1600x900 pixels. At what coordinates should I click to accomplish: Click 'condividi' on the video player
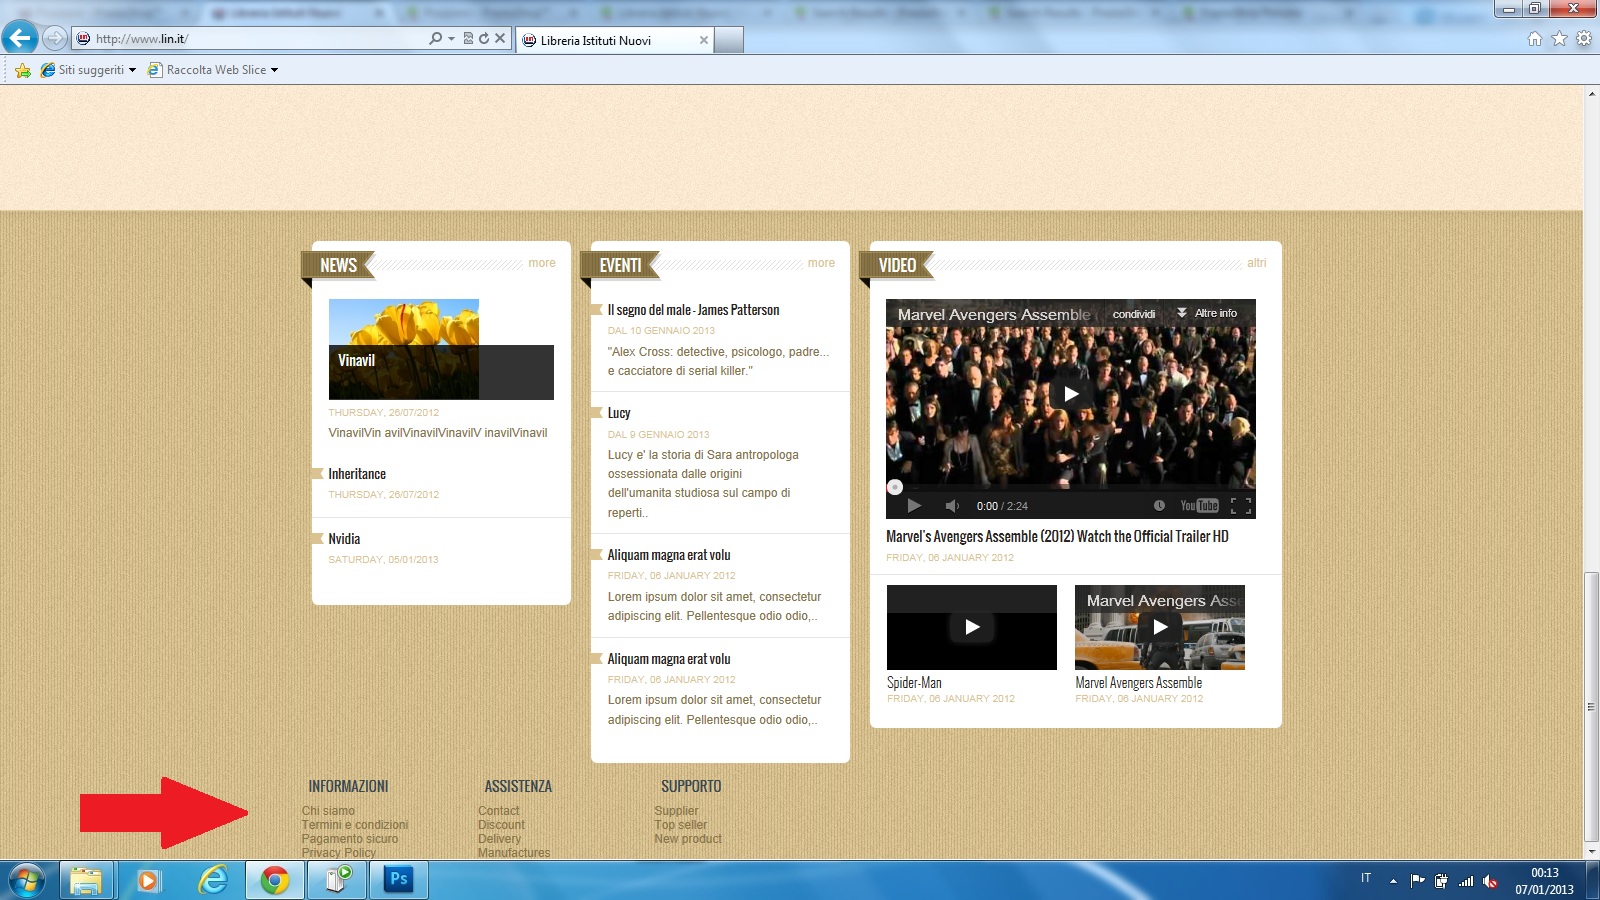(x=1134, y=314)
